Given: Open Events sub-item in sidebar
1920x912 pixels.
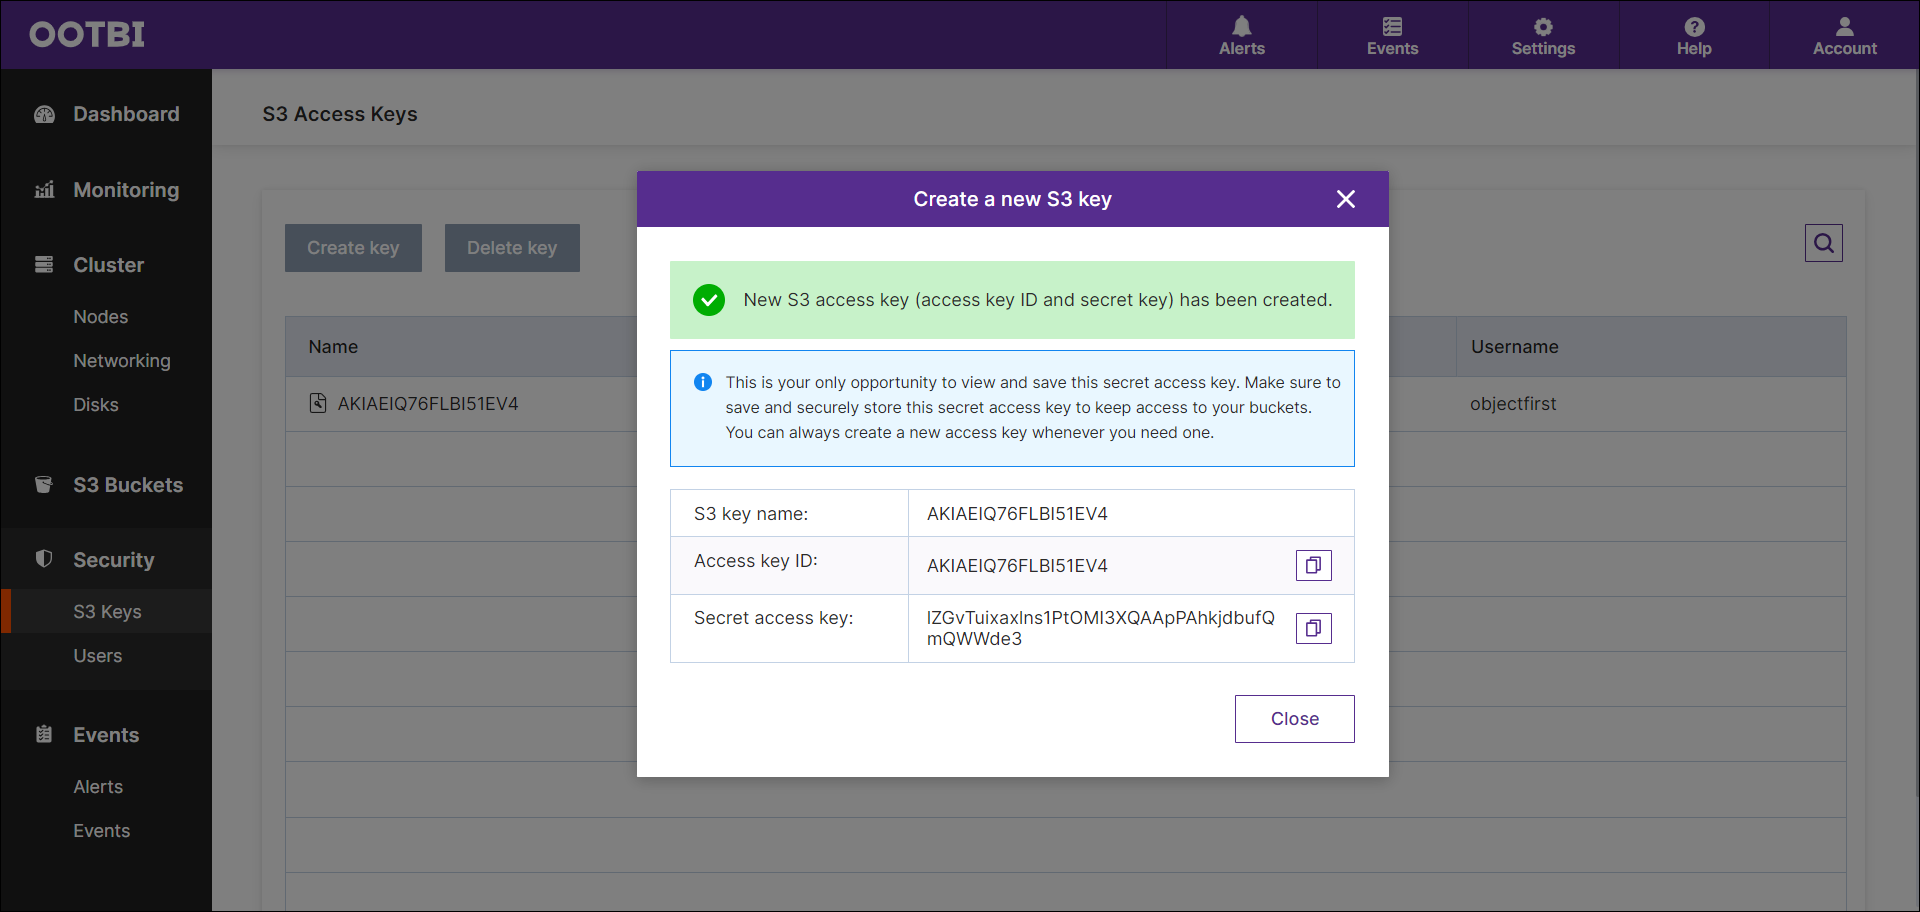Looking at the screenshot, I should coord(101,831).
